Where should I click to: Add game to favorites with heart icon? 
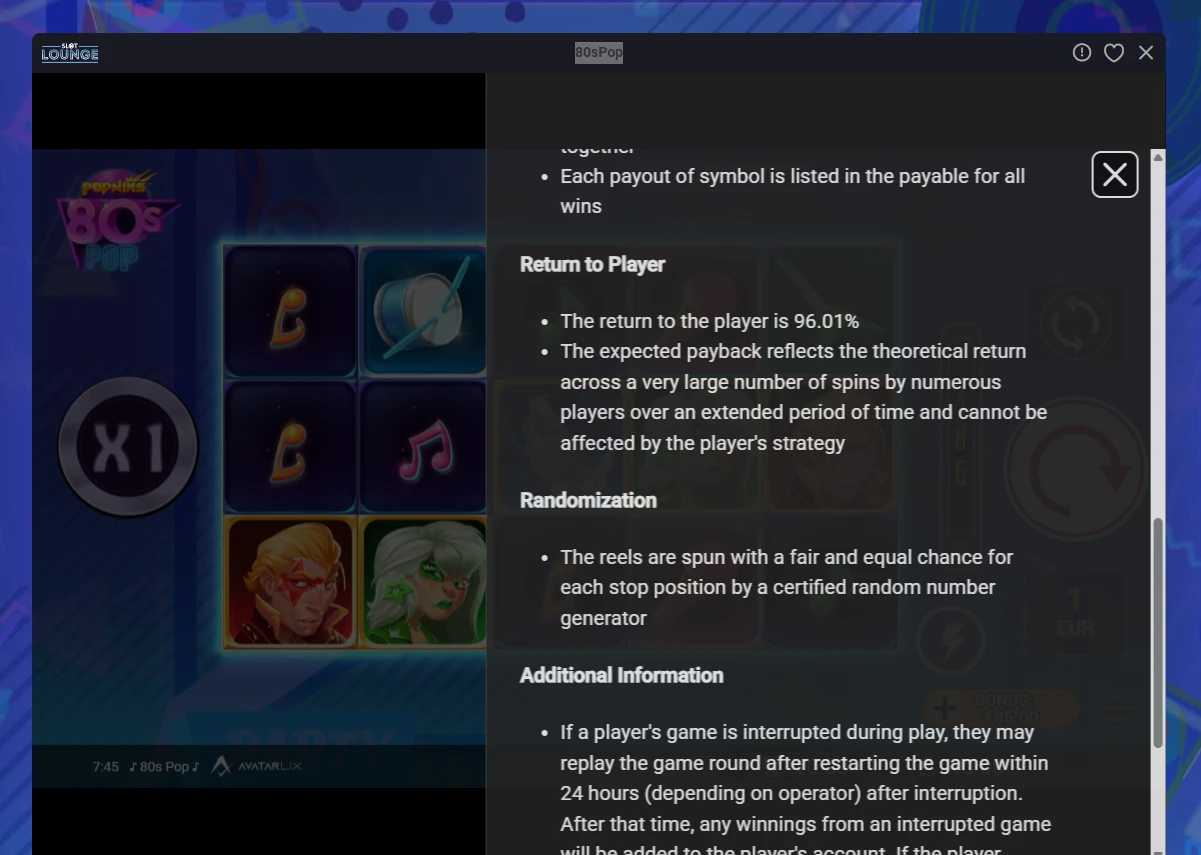pyautogui.click(x=1114, y=53)
